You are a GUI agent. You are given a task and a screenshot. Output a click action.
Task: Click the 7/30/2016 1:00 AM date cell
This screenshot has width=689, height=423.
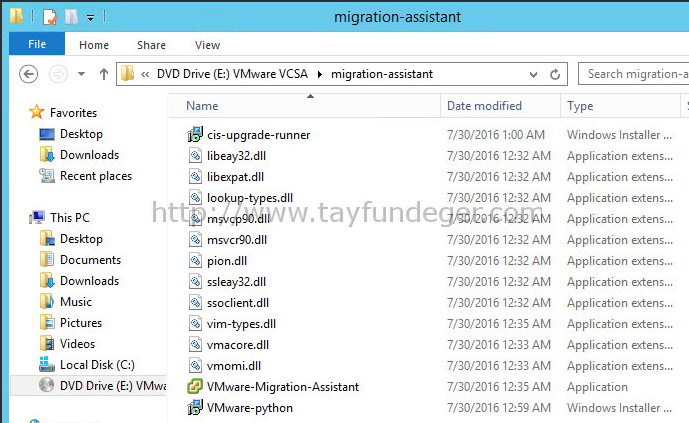click(496, 134)
